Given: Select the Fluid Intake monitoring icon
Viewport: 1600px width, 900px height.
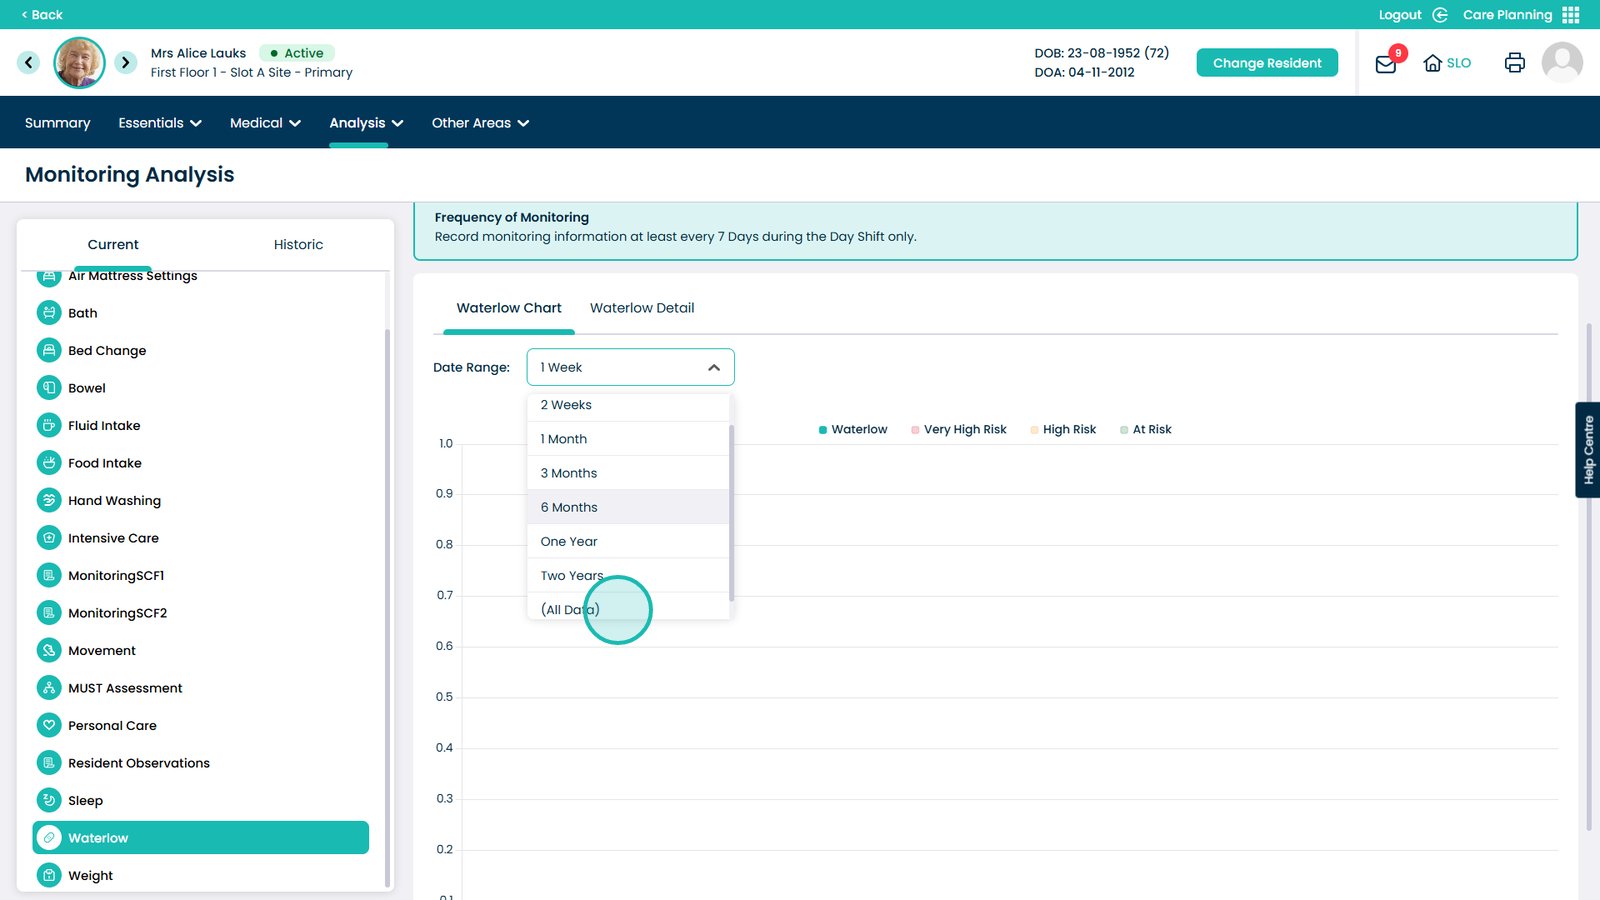Looking at the screenshot, I should [x=49, y=426].
